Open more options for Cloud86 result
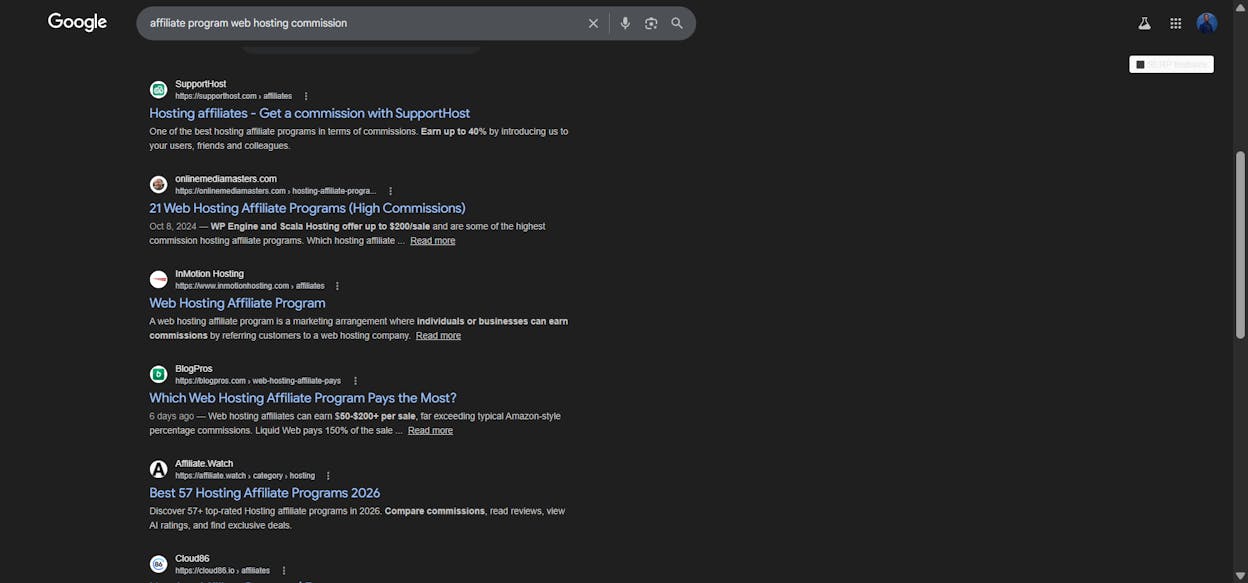This screenshot has height=583, width=1248. (284, 571)
